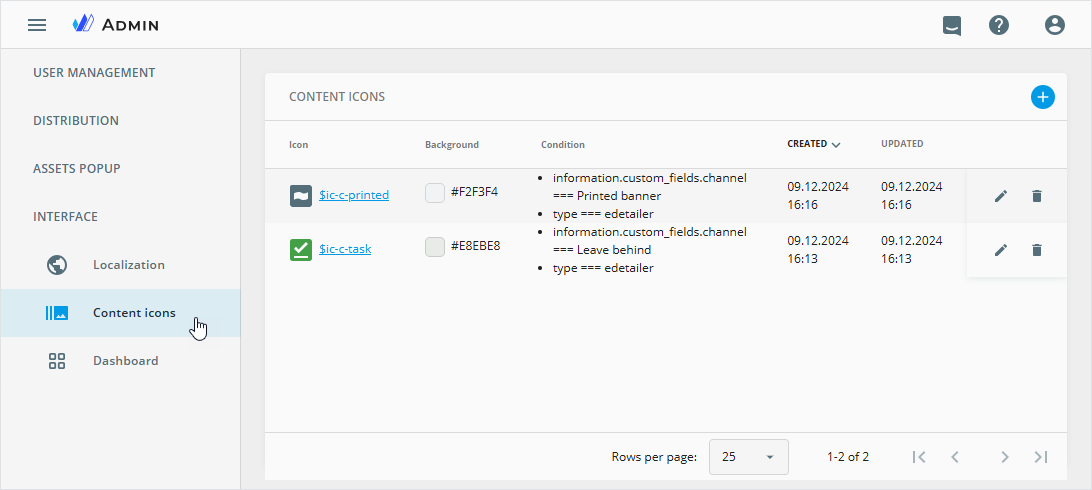
Task: Sort table by UPDATED column header
Action: click(x=902, y=144)
